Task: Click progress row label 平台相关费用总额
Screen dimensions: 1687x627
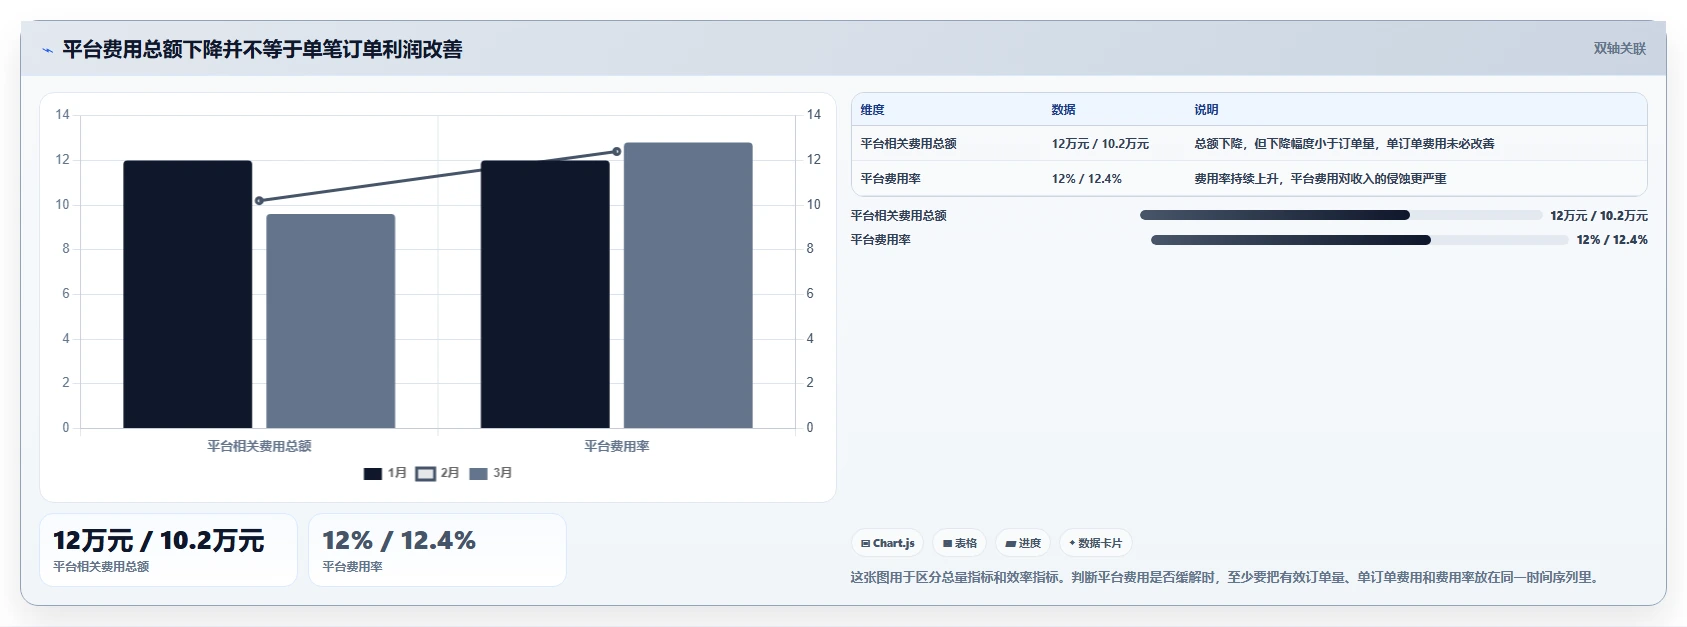Action: pyautogui.click(x=898, y=216)
